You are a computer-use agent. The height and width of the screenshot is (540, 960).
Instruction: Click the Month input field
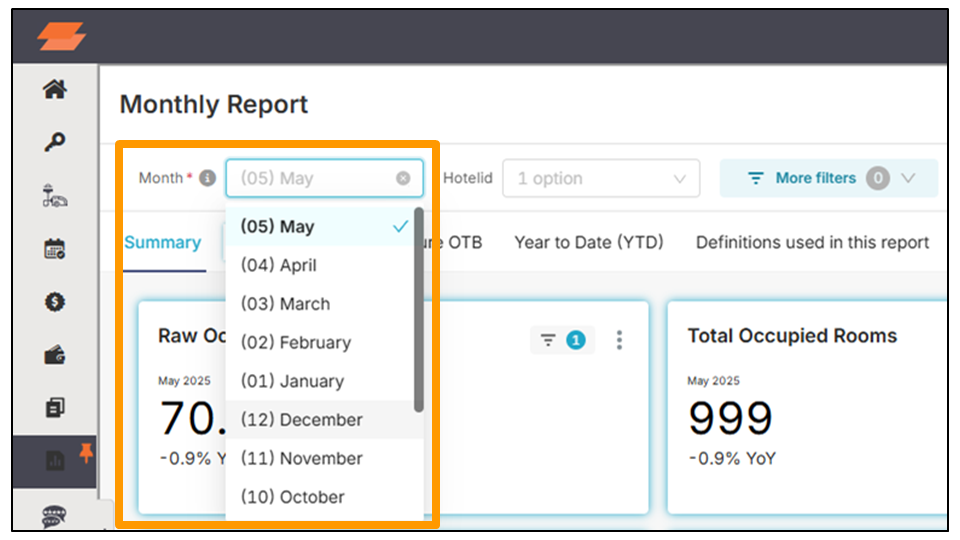coord(324,178)
